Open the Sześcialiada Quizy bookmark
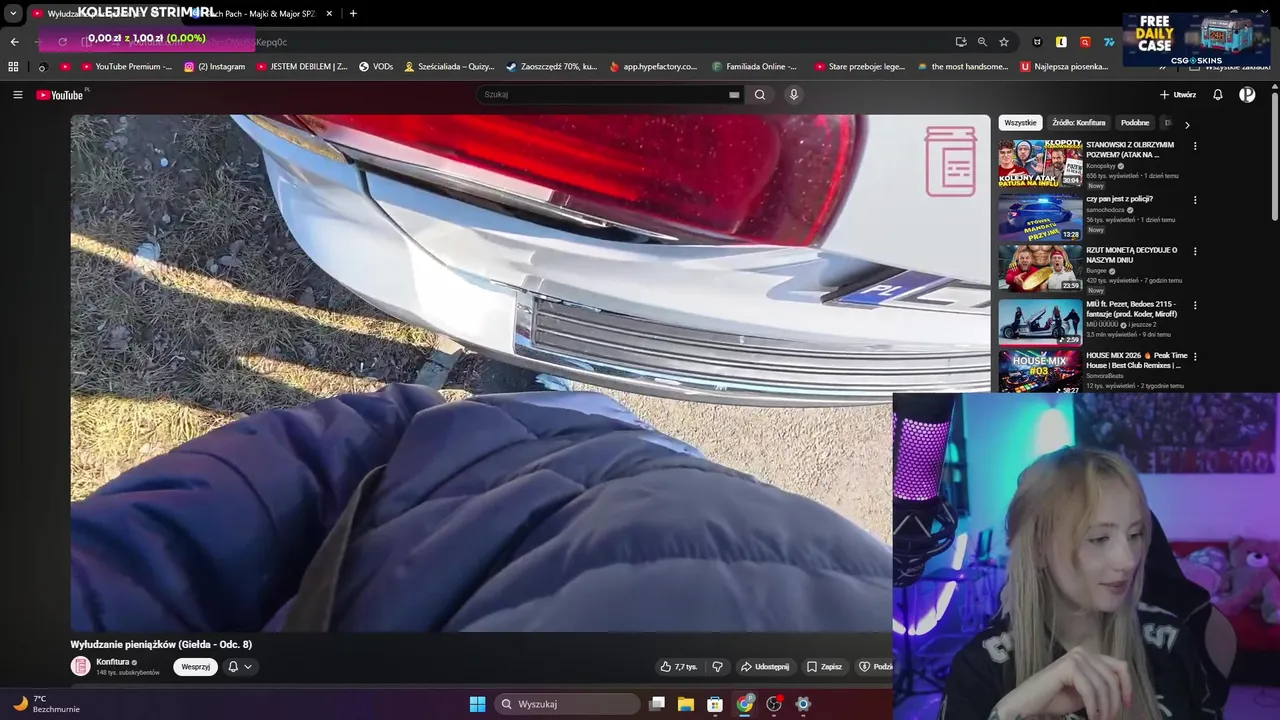Viewport: 1280px width, 720px height. click(449, 67)
